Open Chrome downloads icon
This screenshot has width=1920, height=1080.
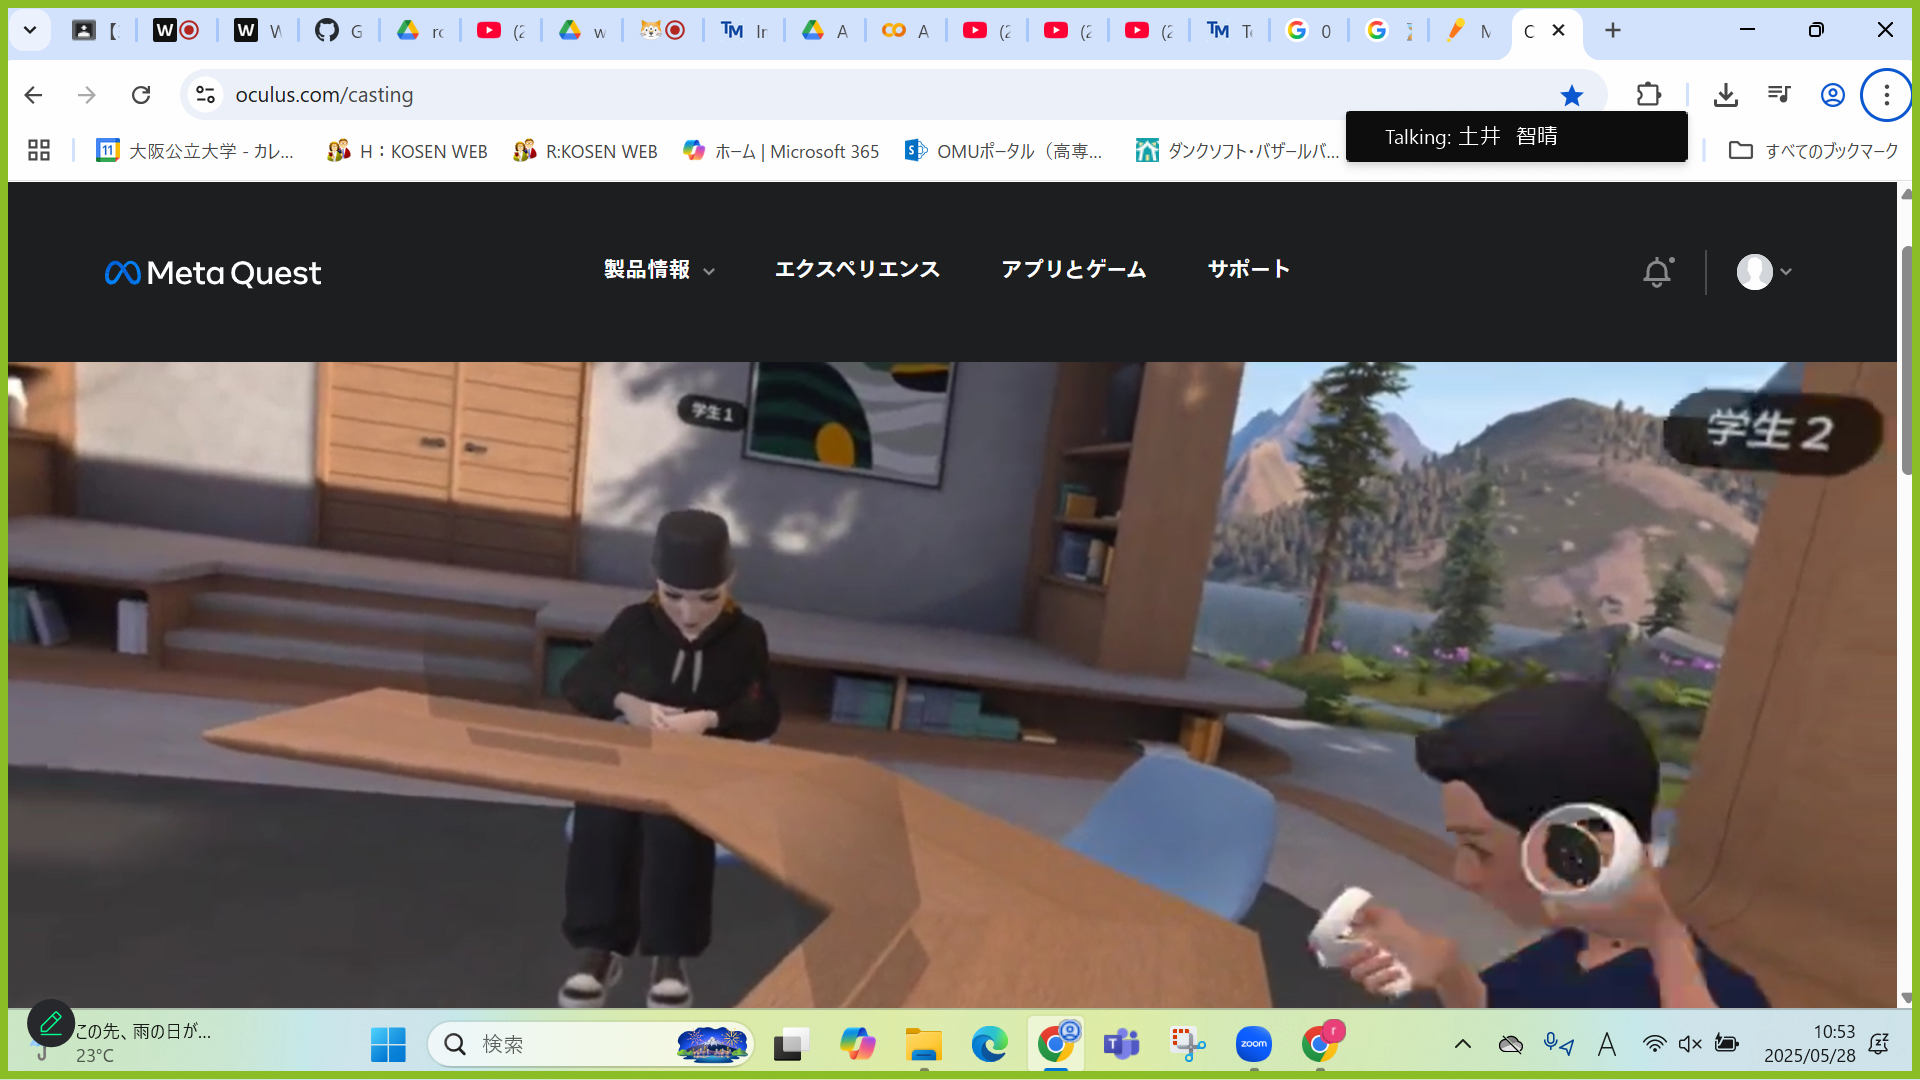click(x=1725, y=95)
